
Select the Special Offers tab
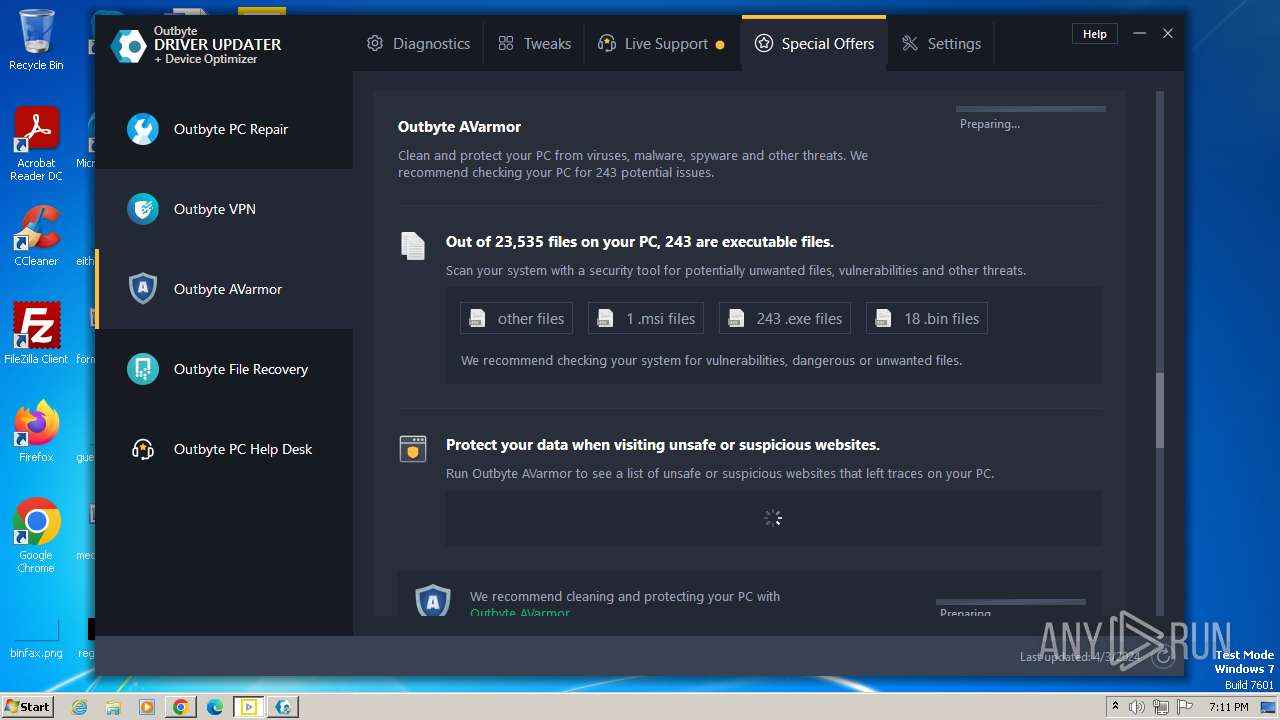coord(814,44)
